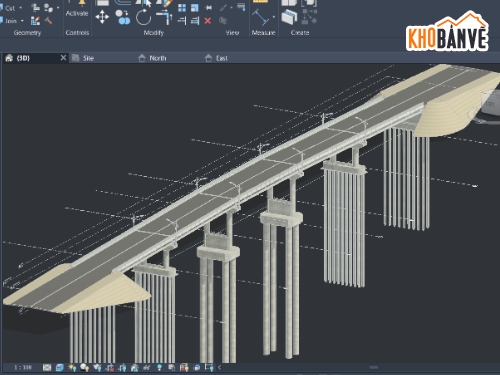Click the Create Parts icon

[x=289, y=17]
